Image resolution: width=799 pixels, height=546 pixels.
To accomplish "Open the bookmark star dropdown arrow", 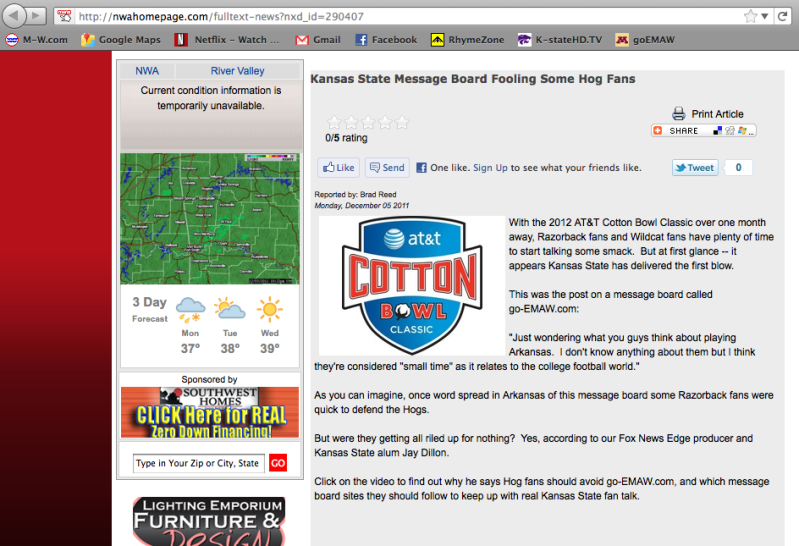I will point(764,16).
